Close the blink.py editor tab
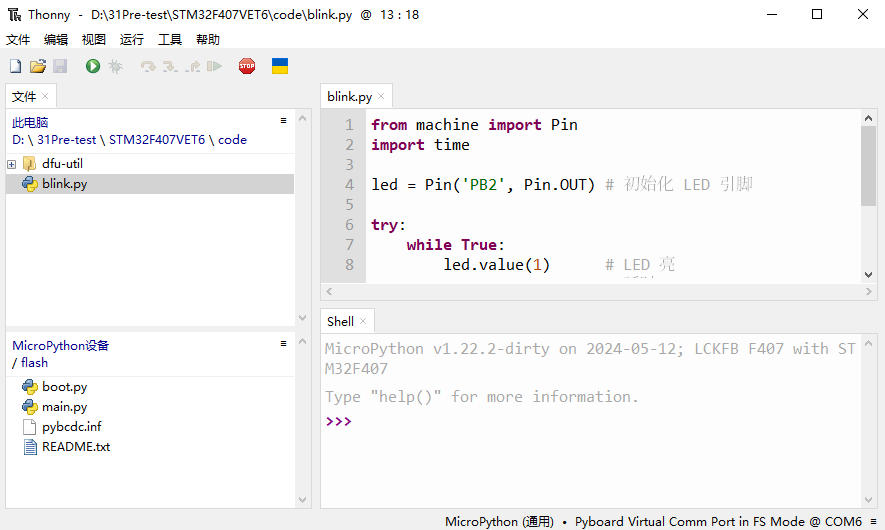This screenshot has height=530, width=885. pos(381,97)
